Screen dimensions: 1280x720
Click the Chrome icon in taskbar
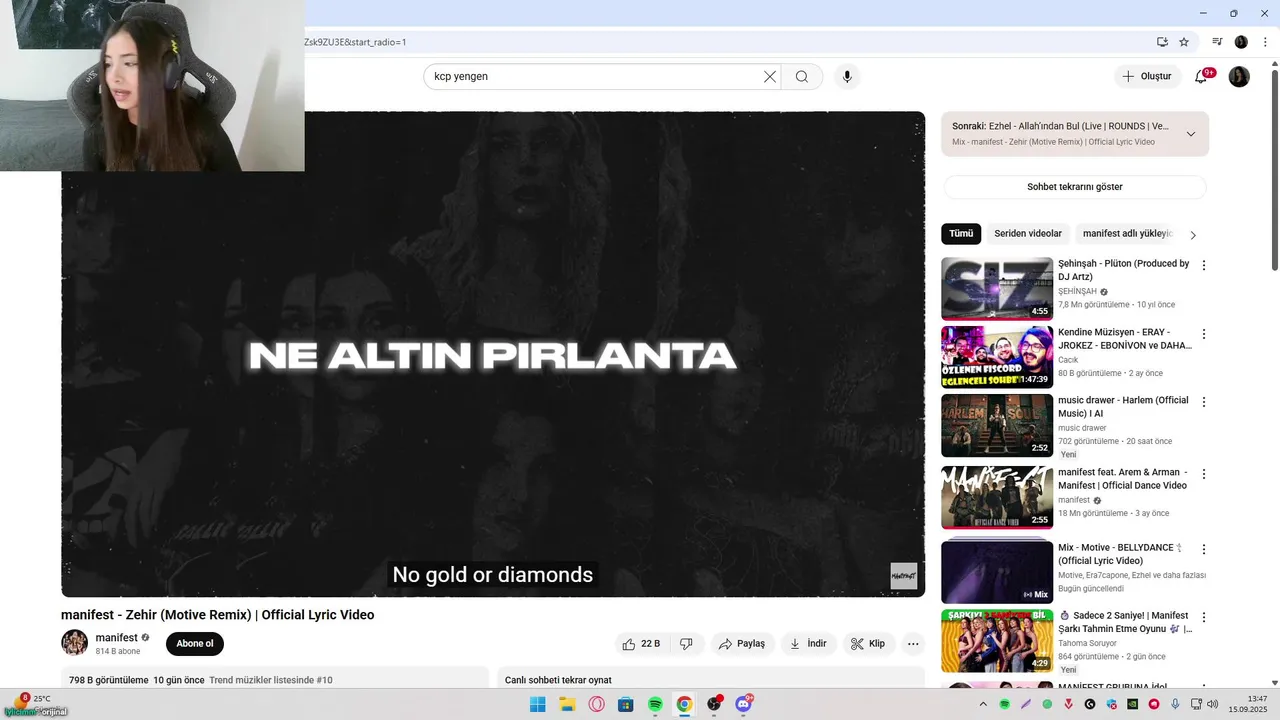pyautogui.click(x=684, y=704)
